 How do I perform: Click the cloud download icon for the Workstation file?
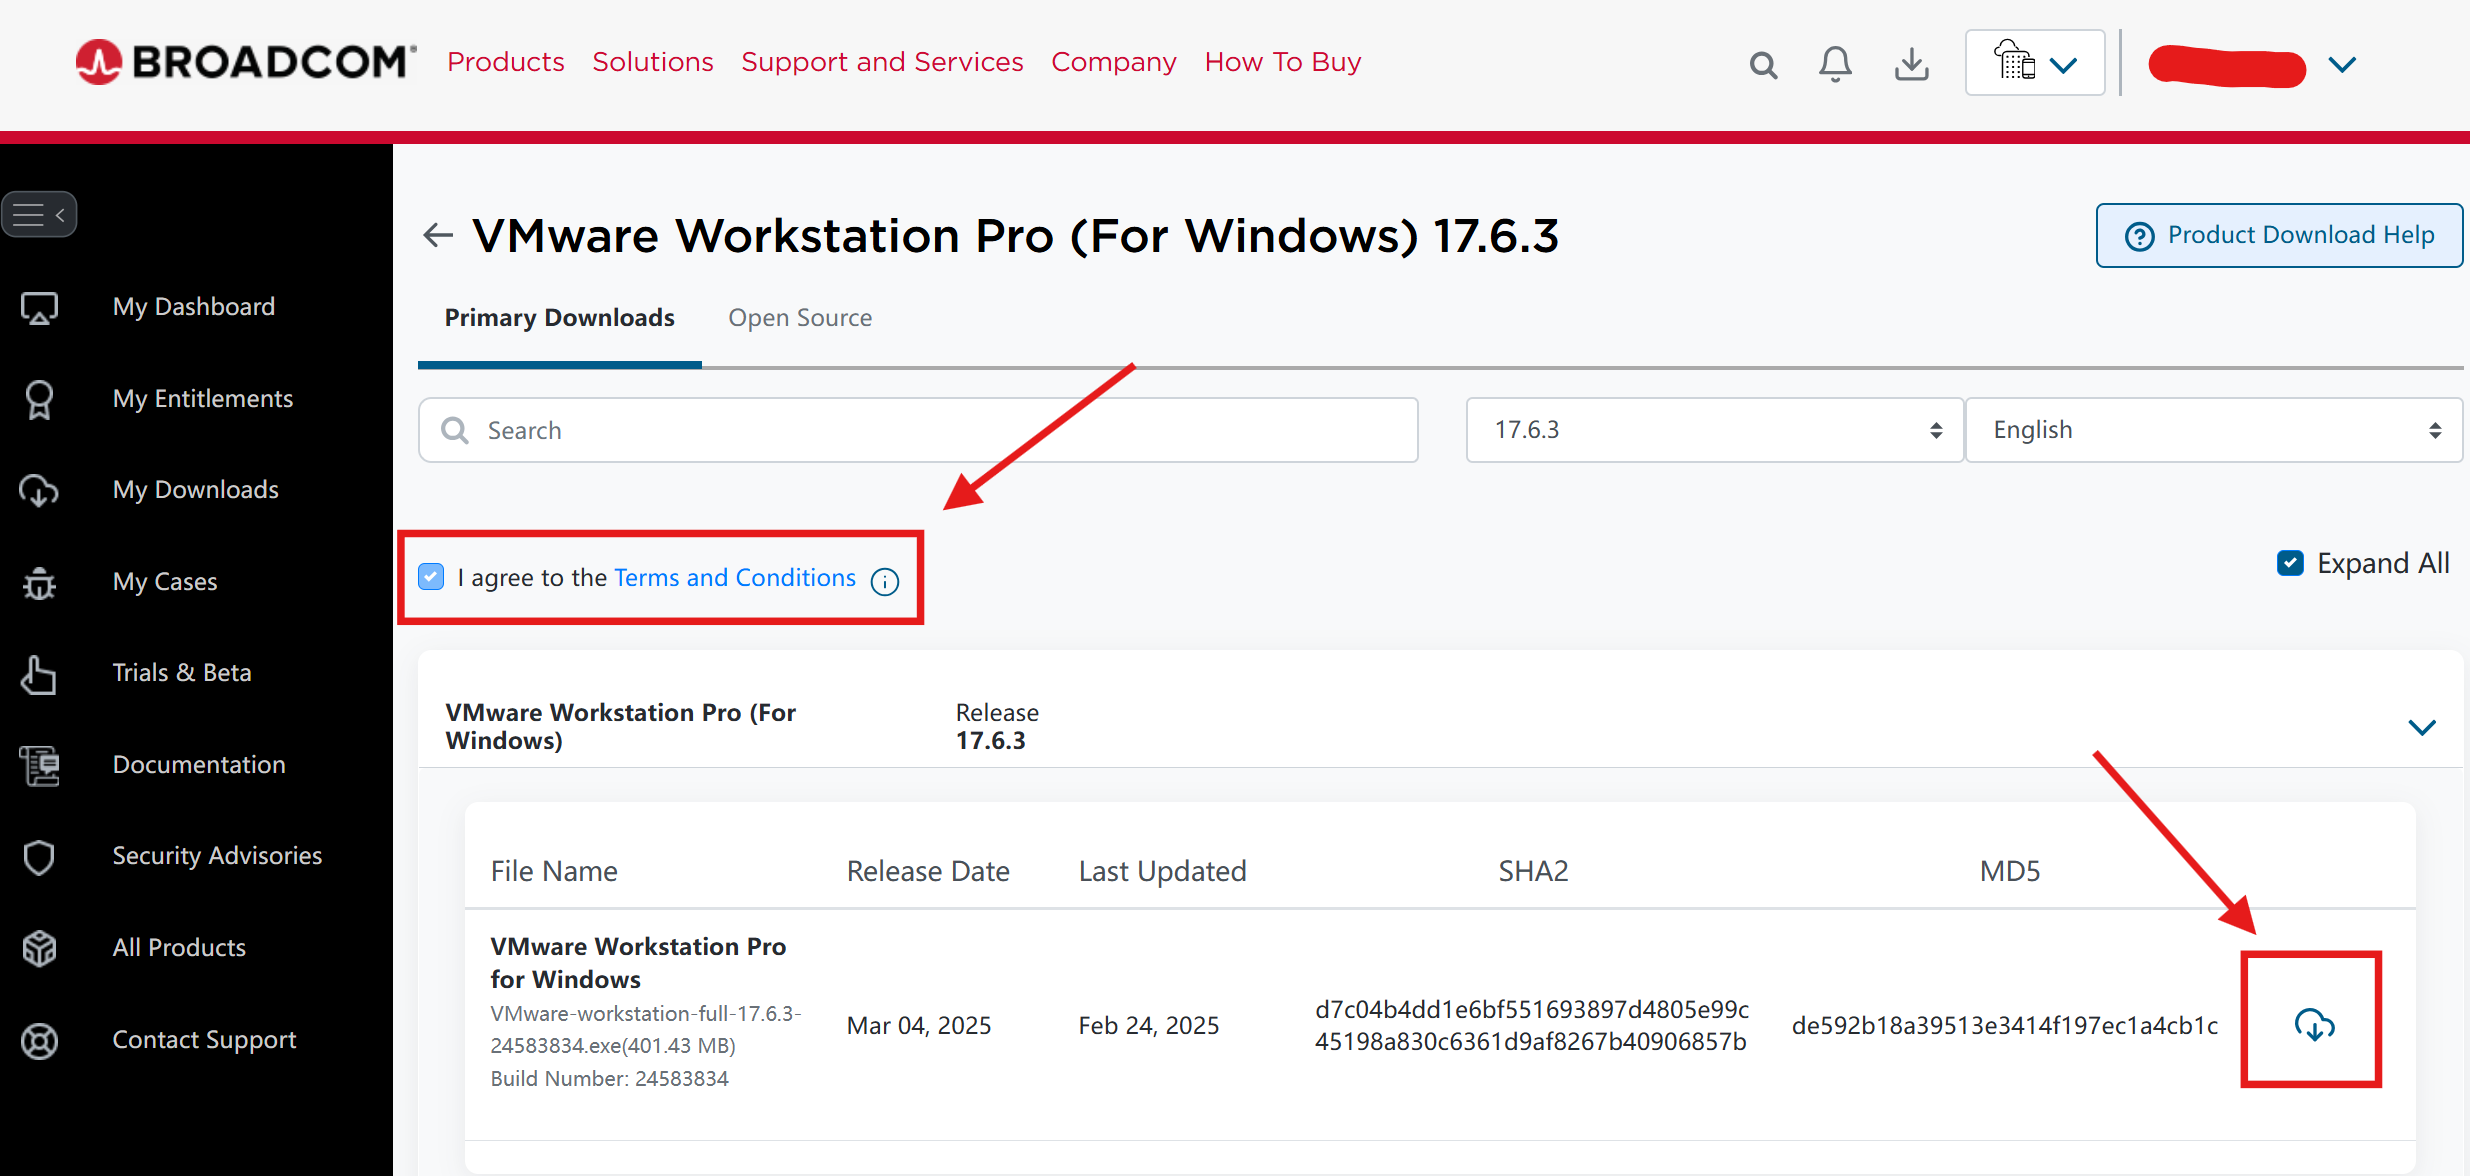point(2313,1024)
